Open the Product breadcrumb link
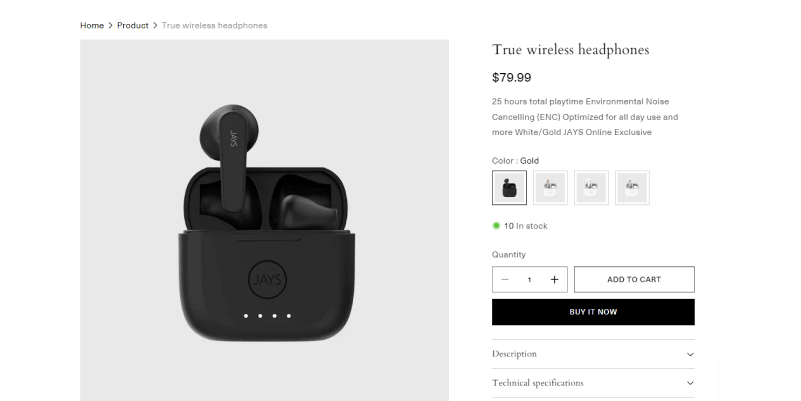801x401 pixels. (x=133, y=26)
